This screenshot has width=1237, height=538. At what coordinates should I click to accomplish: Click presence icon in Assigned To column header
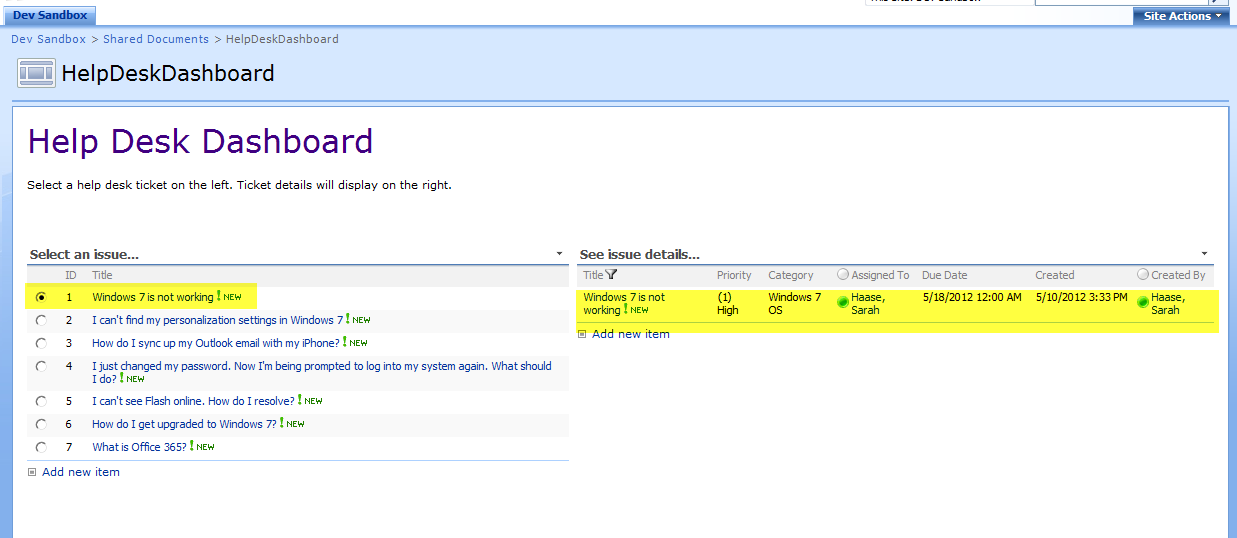(843, 275)
